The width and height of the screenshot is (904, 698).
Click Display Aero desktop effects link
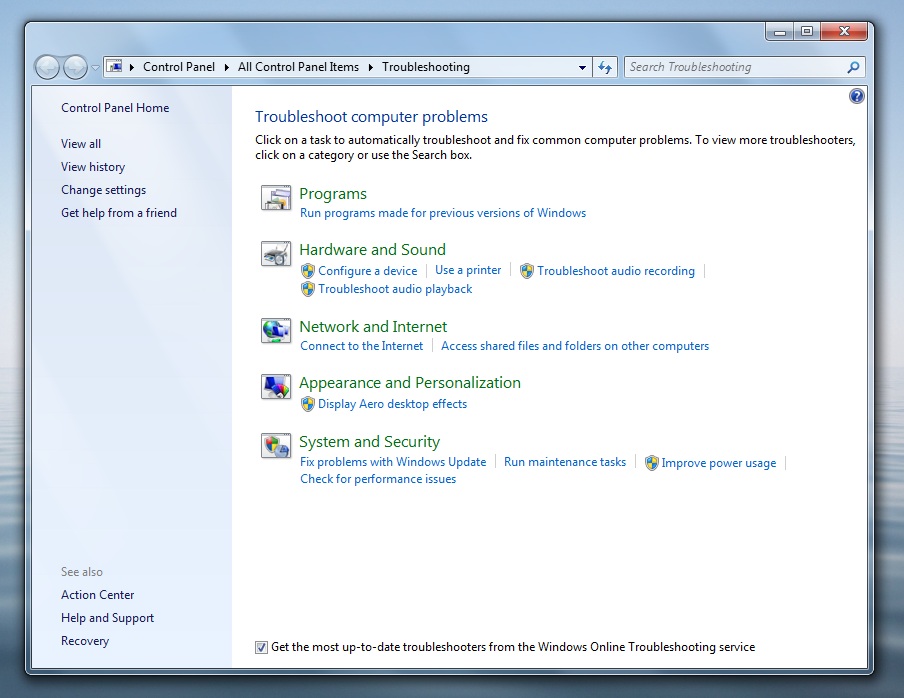[393, 404]
